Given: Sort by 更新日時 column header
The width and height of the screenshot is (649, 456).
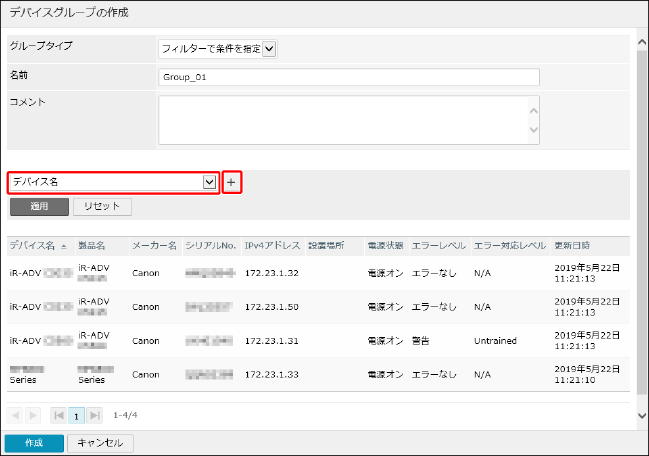Looking at the screenshot, I should (572, 245).
